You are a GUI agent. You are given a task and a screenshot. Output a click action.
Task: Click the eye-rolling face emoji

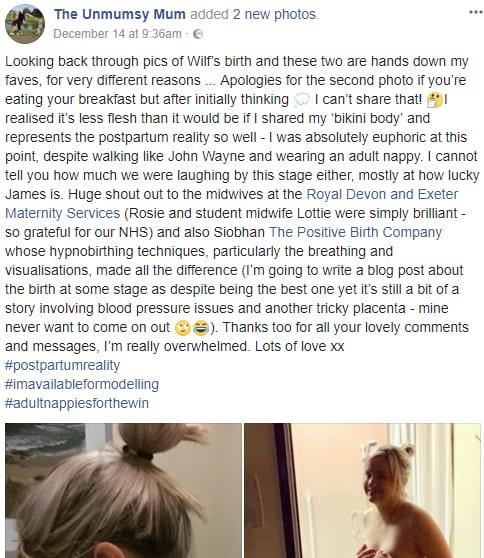(x=183, y=328)
